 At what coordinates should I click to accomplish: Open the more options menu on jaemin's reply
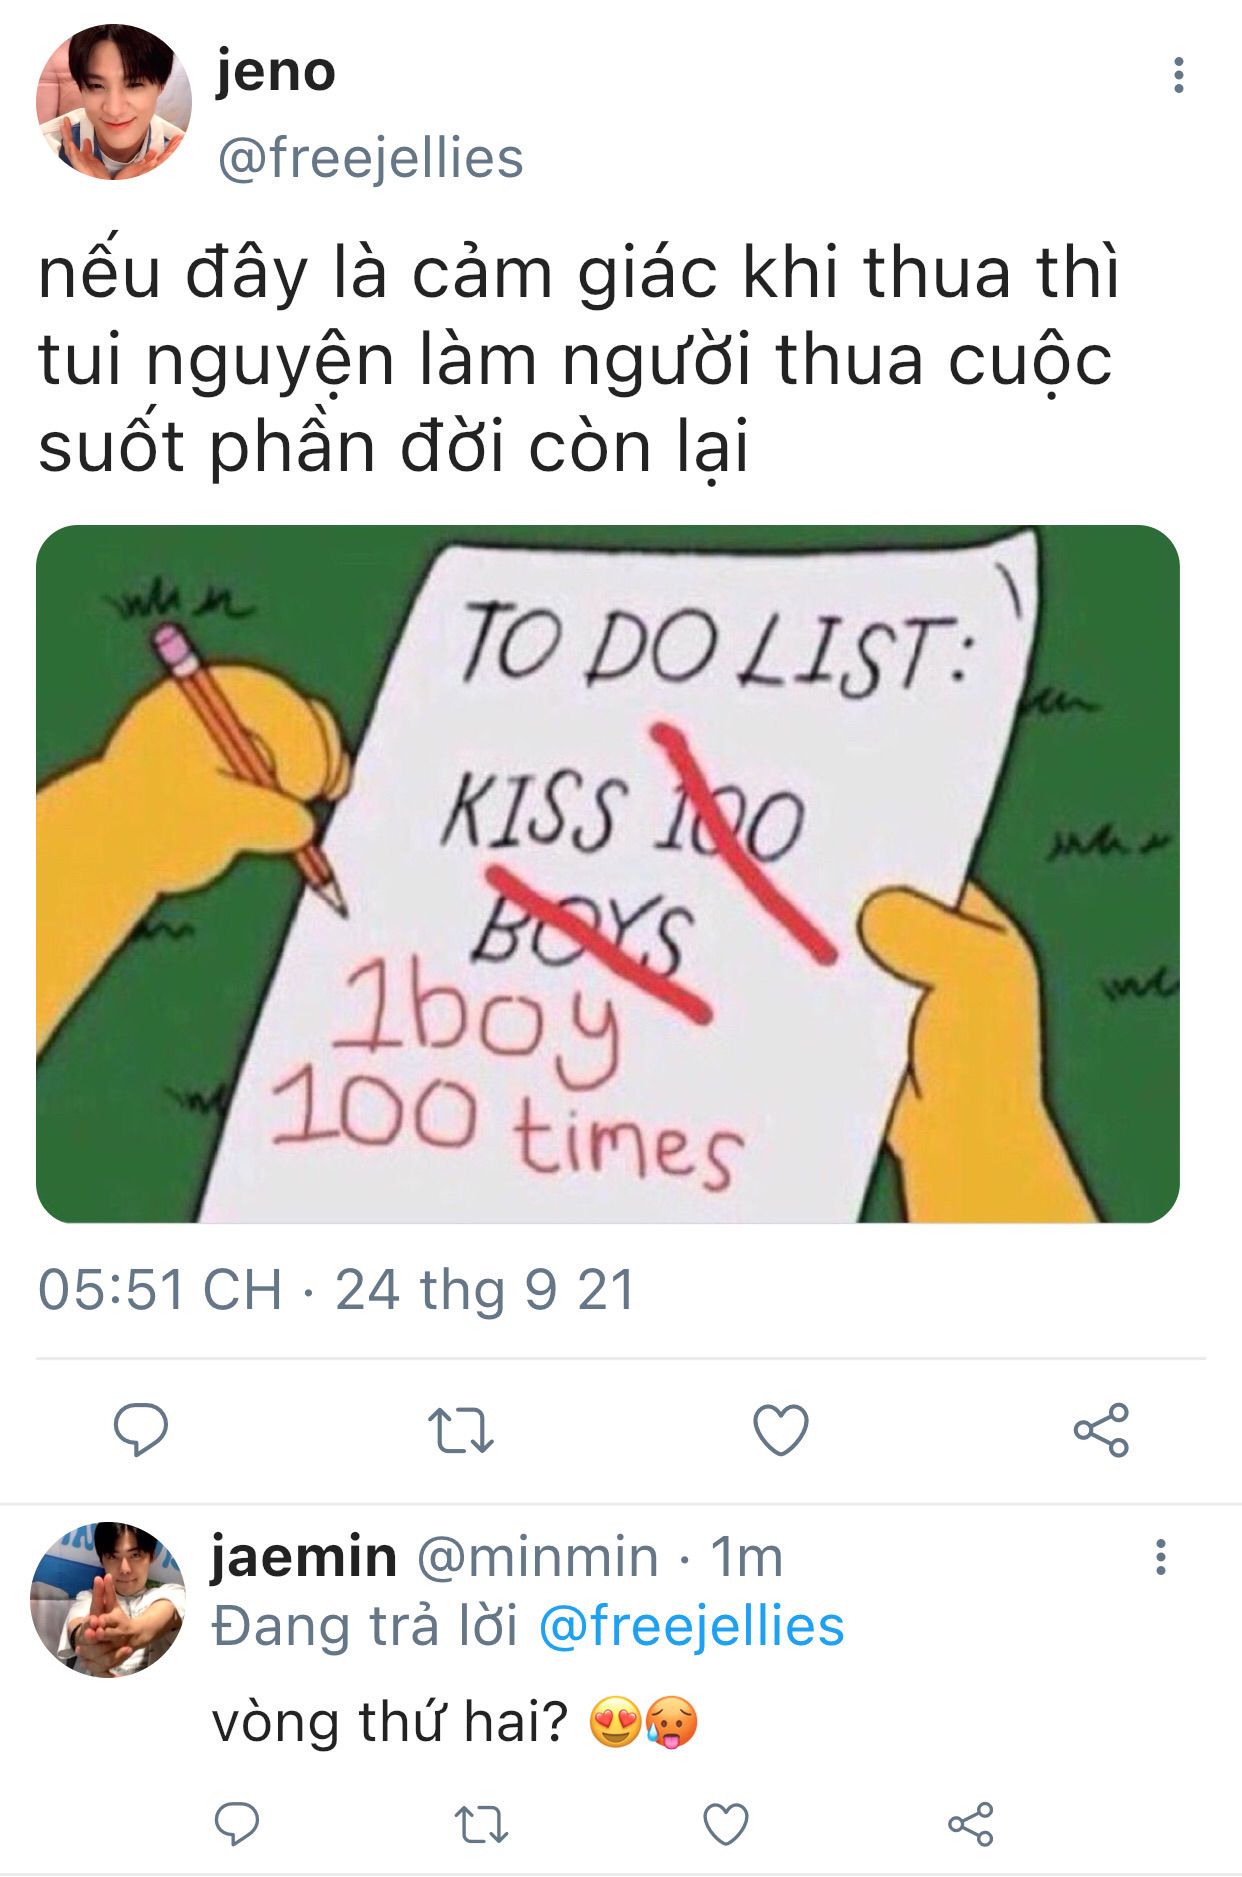tap(1160, 1556)
